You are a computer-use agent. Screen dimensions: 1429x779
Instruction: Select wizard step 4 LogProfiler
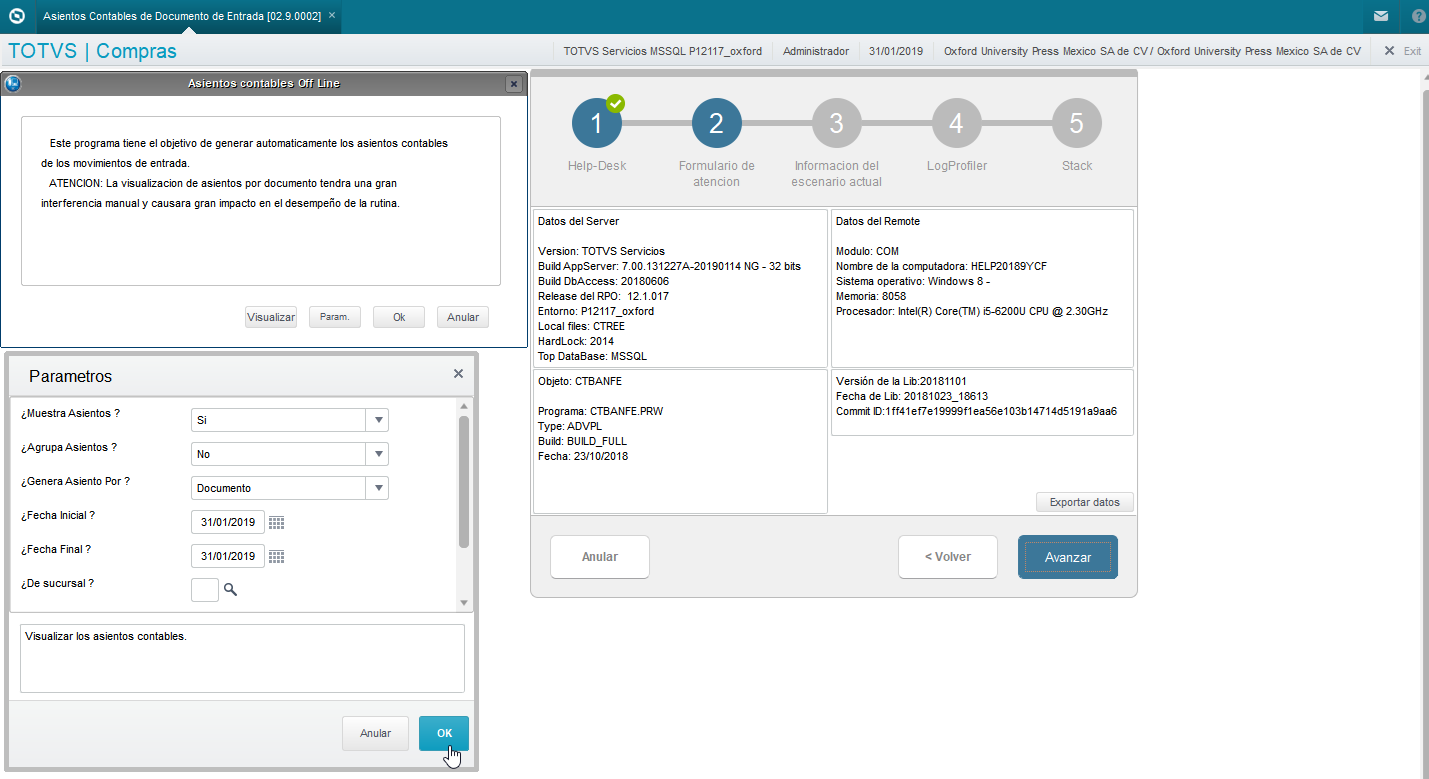pos(957,124)
